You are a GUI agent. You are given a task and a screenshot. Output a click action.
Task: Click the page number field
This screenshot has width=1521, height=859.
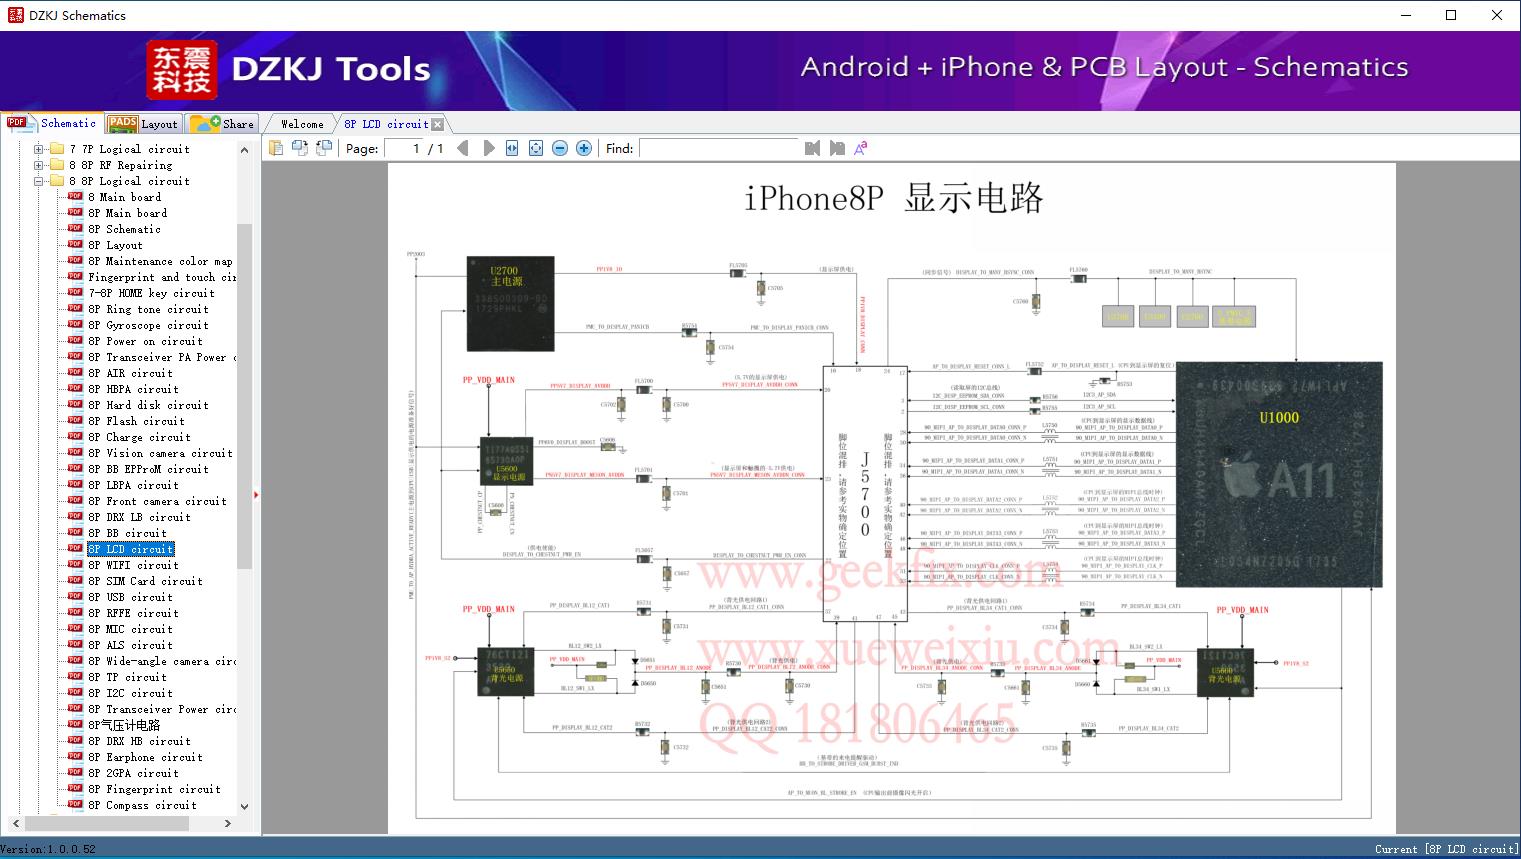[404, 148]
